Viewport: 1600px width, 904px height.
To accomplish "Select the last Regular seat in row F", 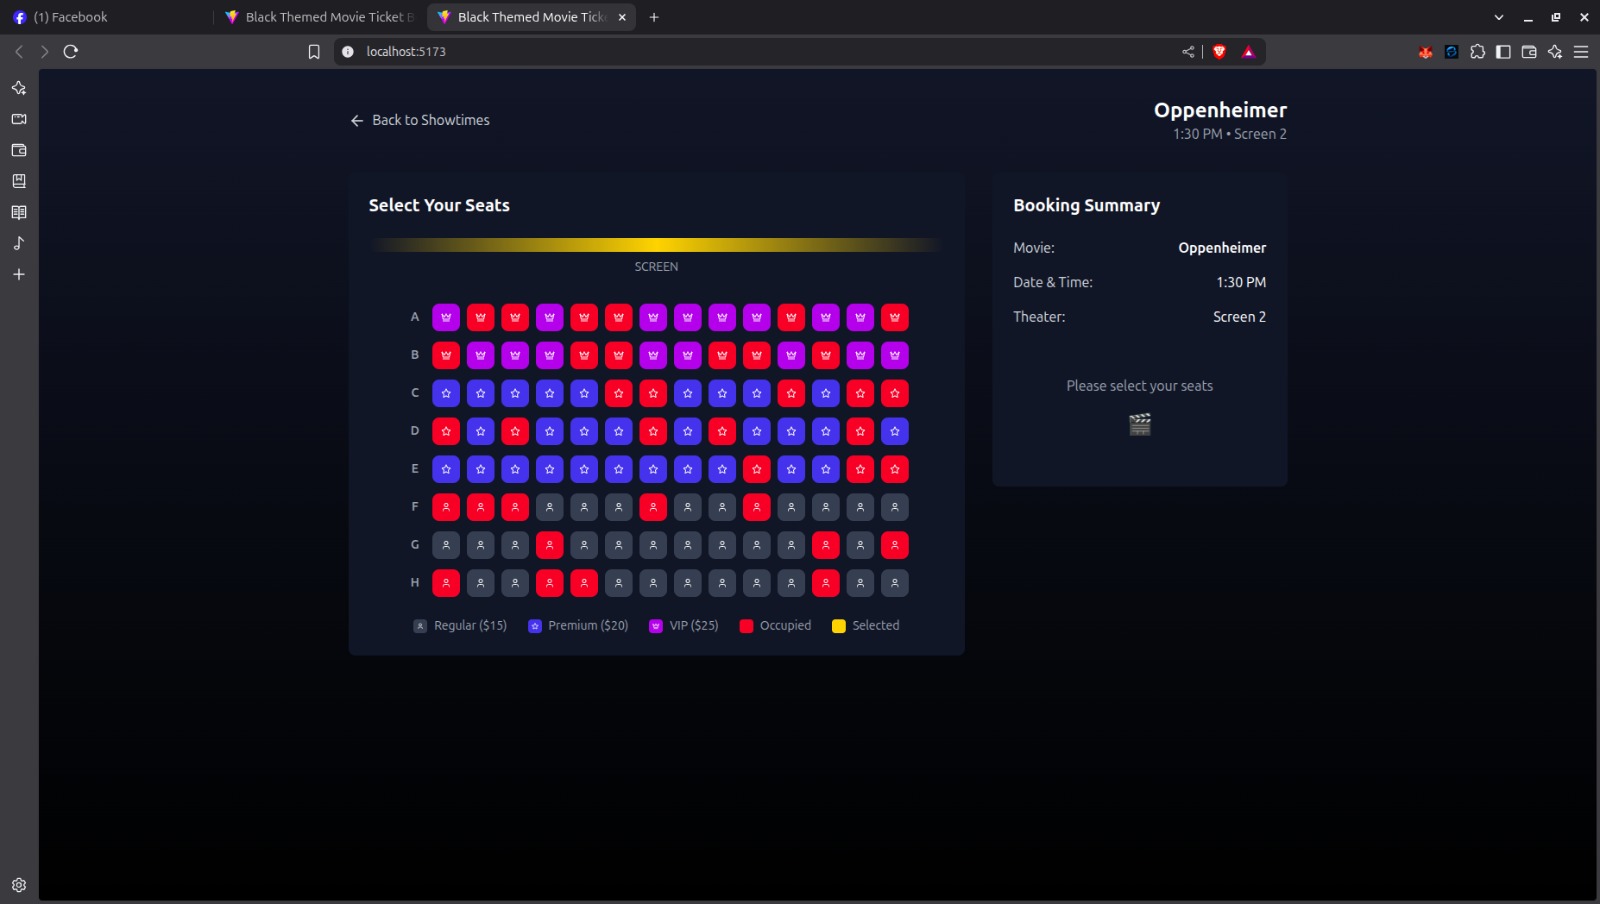I will point(895,507).
